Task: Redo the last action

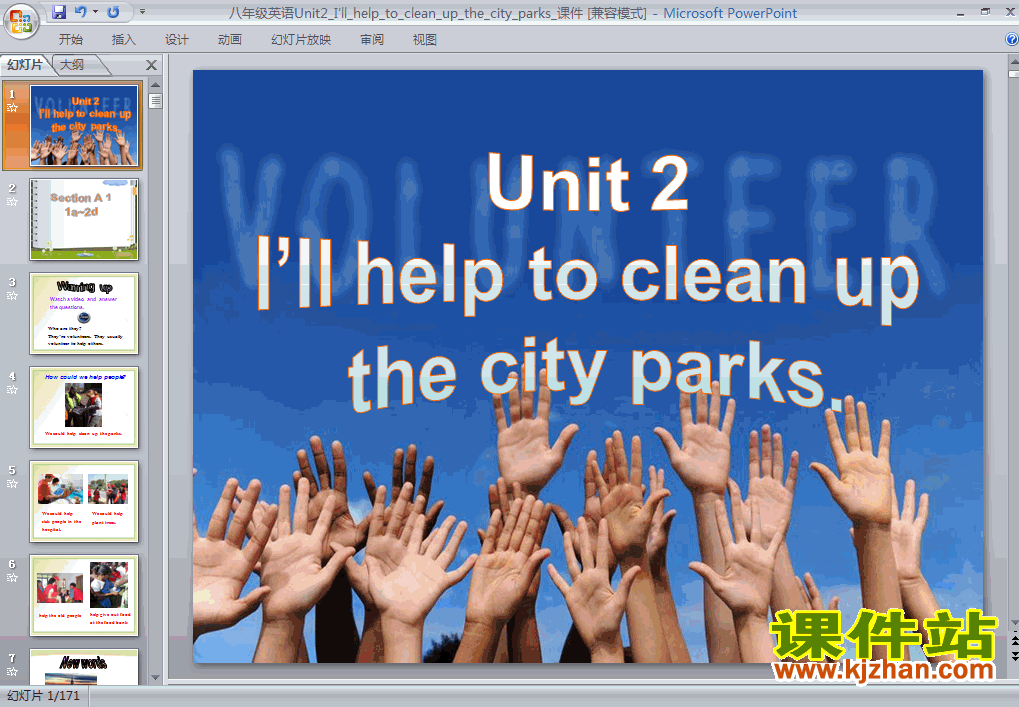Action: 113,12
